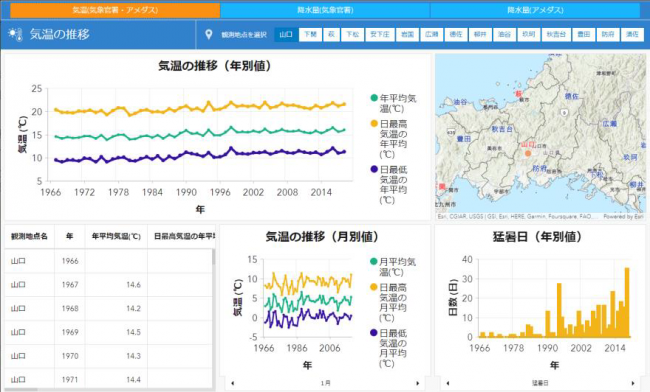650x392 pixels.
Task: Click the 徳佐 label on the map
Action: coord(572,96)
